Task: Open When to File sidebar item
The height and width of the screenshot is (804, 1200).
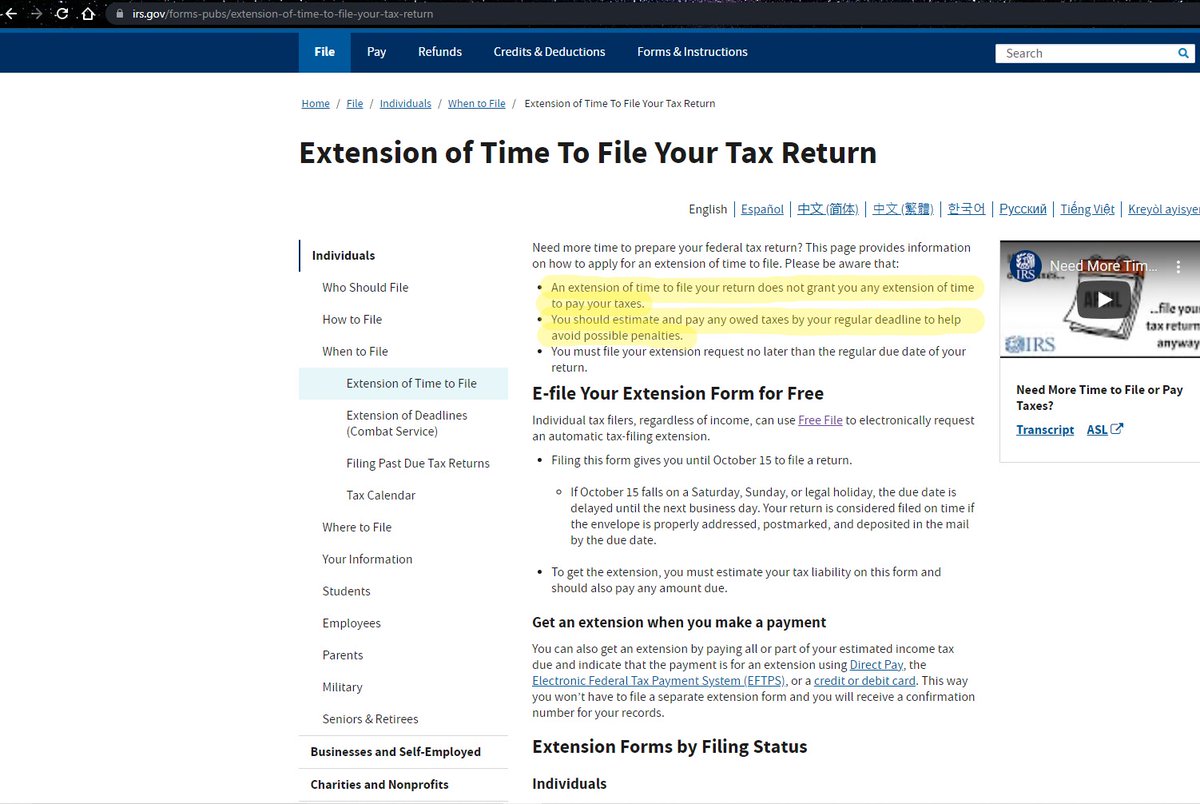Action: point(355,351)
